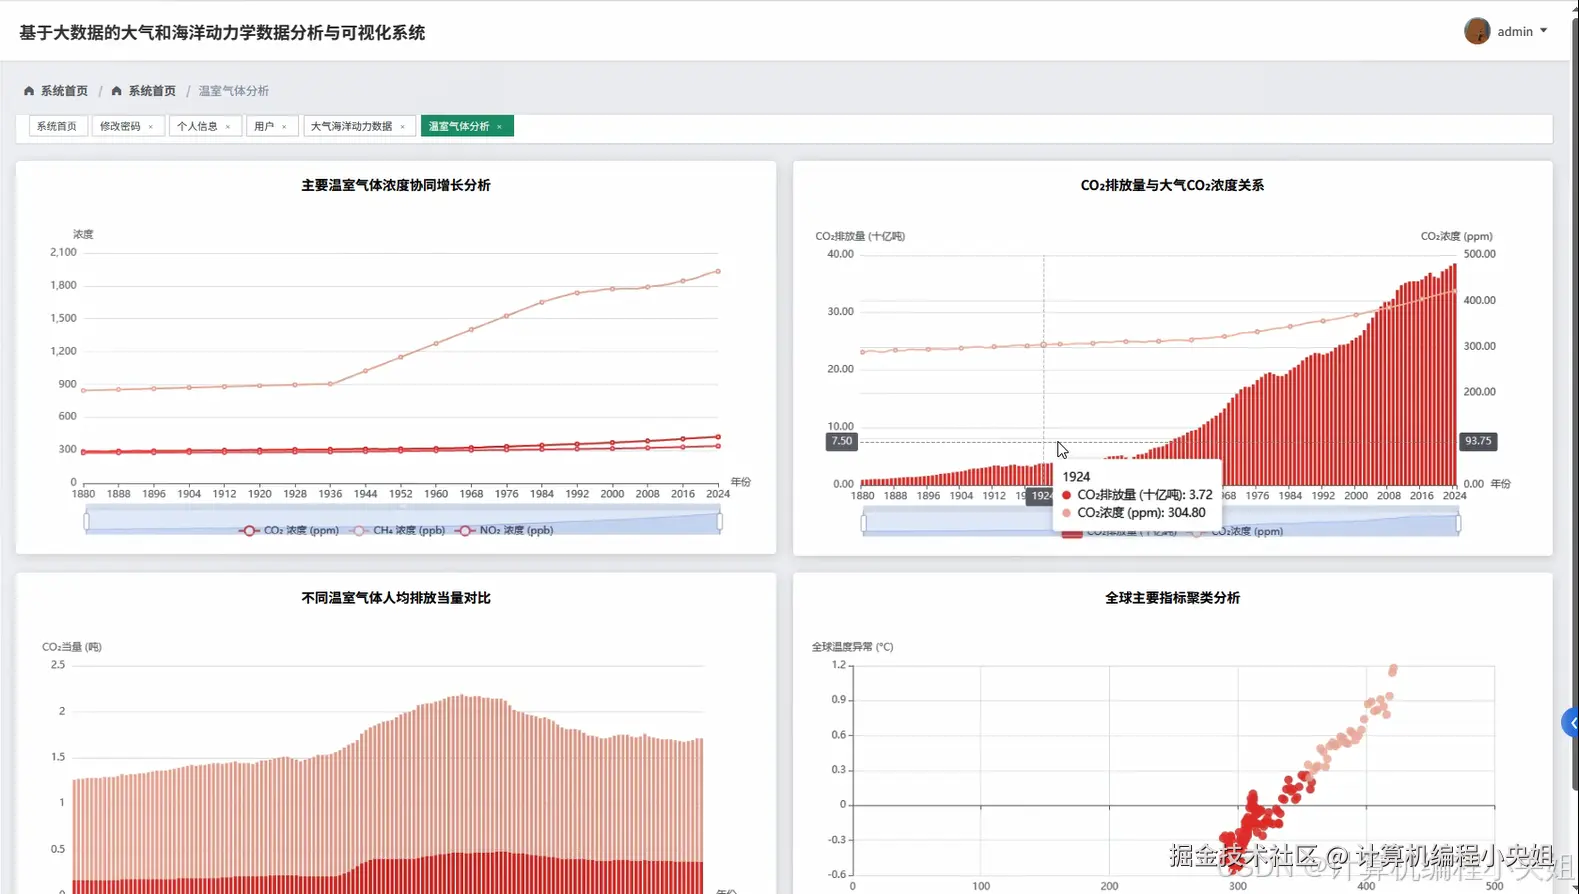Click chart title CO₂排放量与大气CO₂浓度关系
Viewport: 1579px width, 894px height.
click(1172, 185)
